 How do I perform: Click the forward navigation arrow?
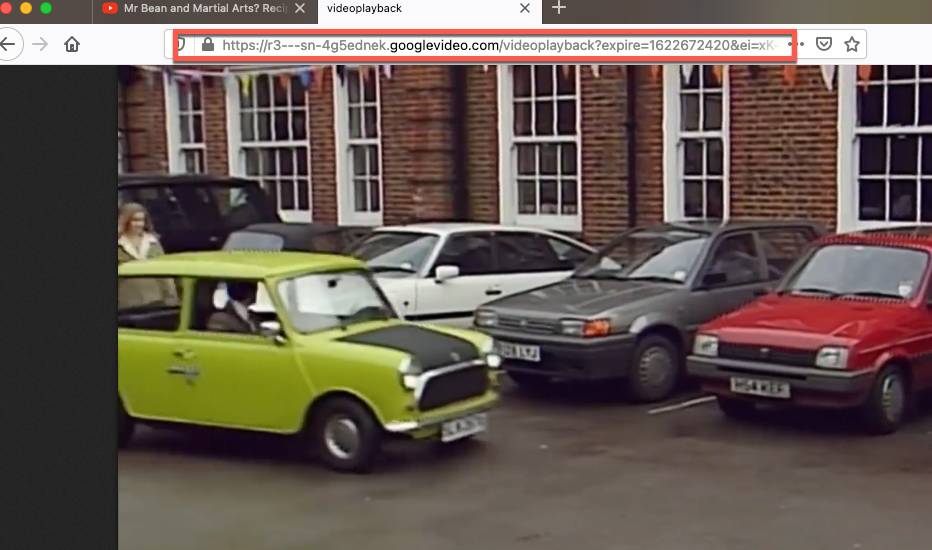pos(40,44)
